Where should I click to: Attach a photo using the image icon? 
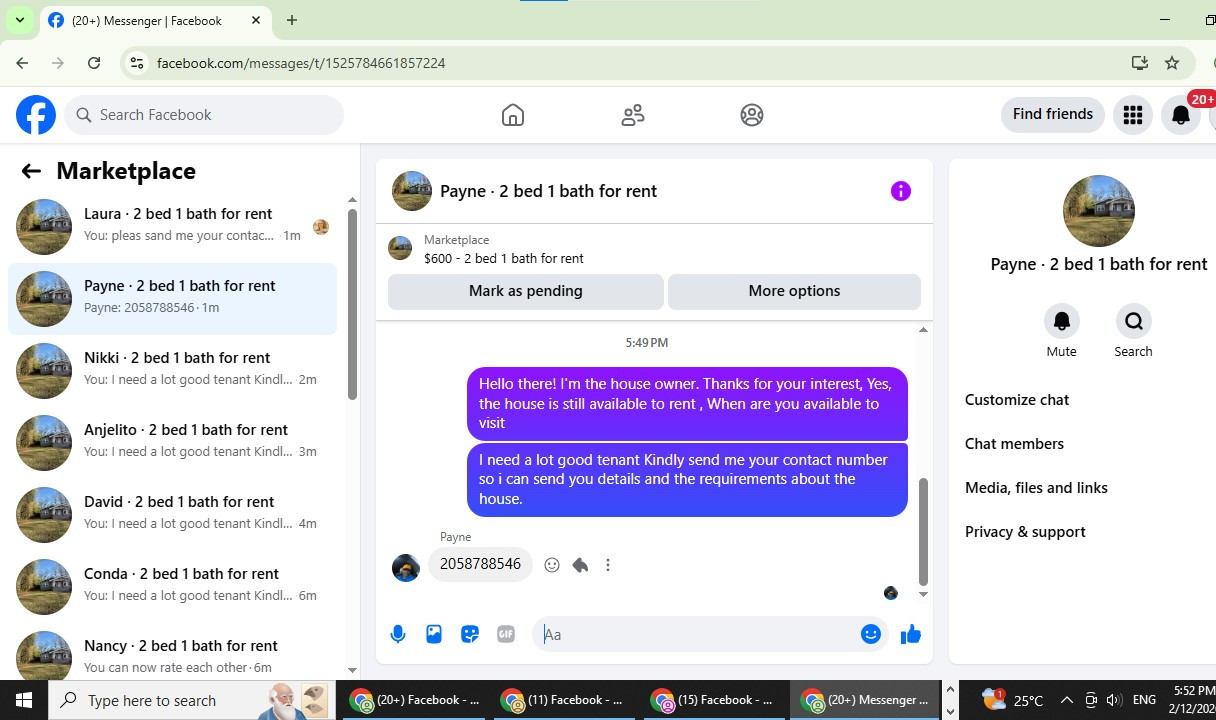click(434, 634)
